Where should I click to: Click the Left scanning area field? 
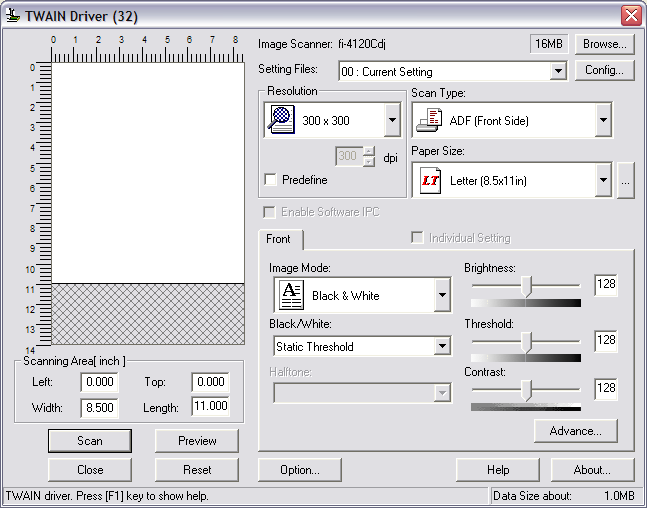pyautogui.click(x=99, y=382)
